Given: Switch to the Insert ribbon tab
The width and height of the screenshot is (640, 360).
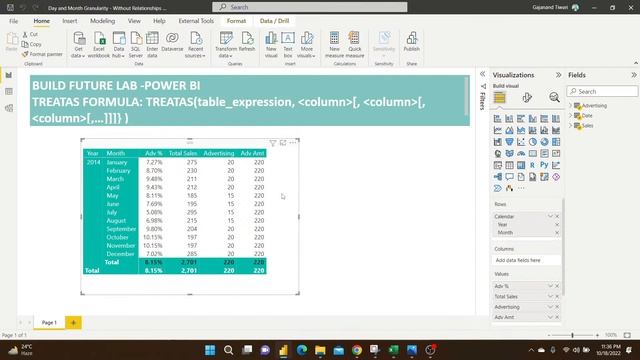Looking at the screenshot, I should coord(70,21).
